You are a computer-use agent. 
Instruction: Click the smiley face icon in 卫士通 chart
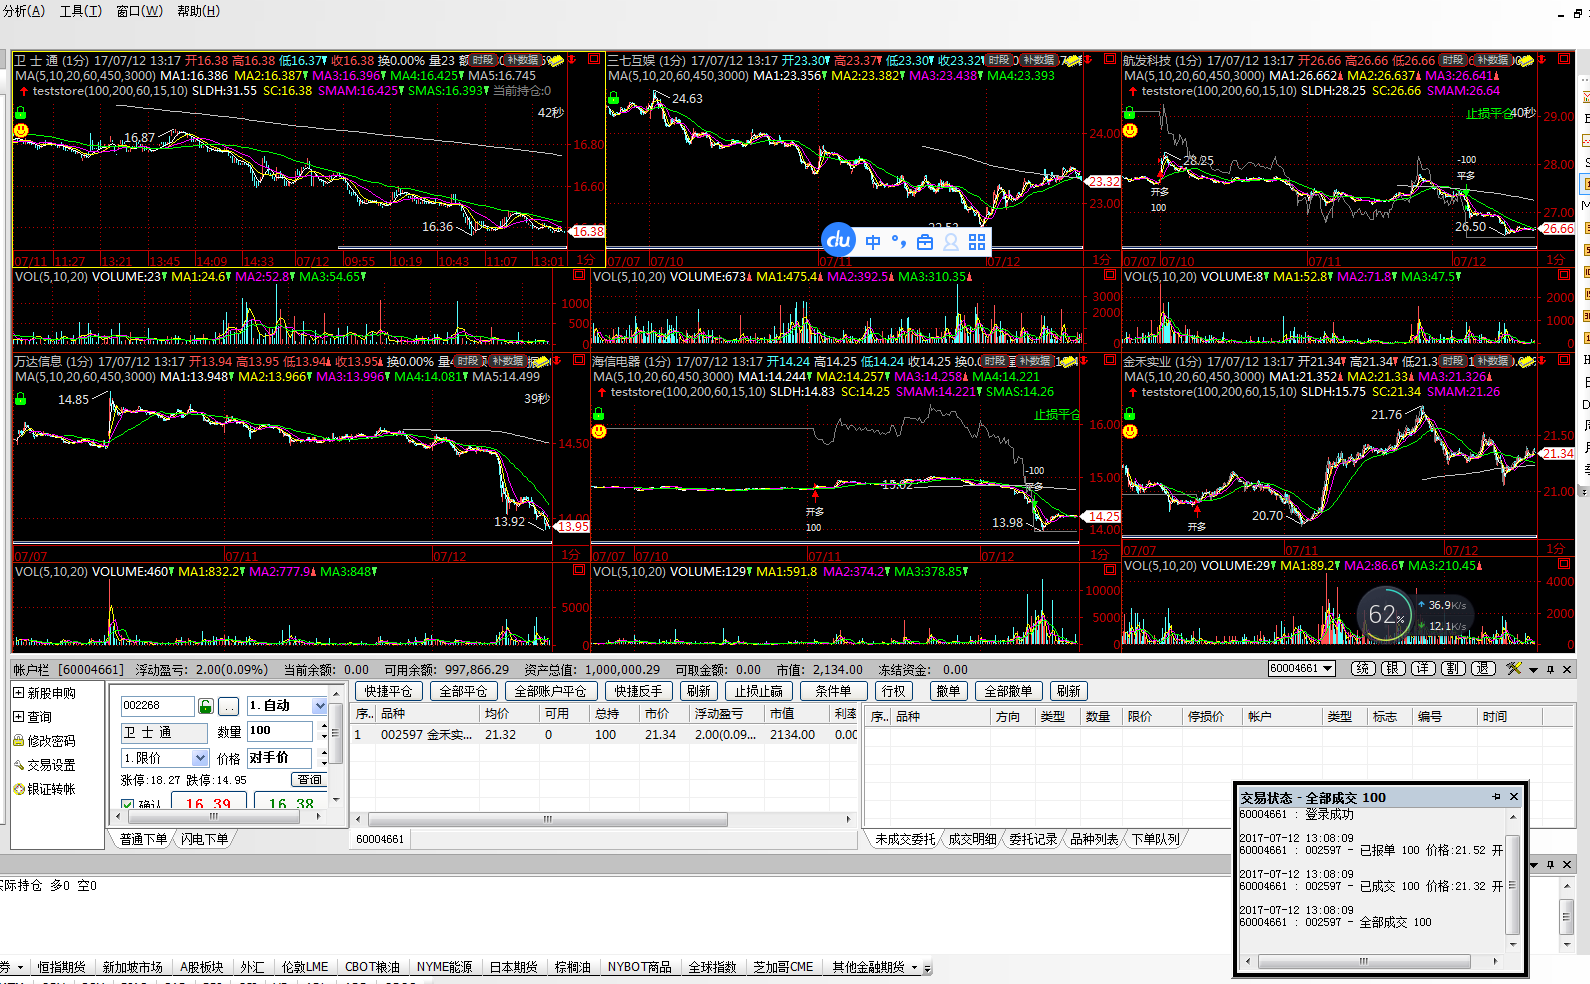[20, 130]
